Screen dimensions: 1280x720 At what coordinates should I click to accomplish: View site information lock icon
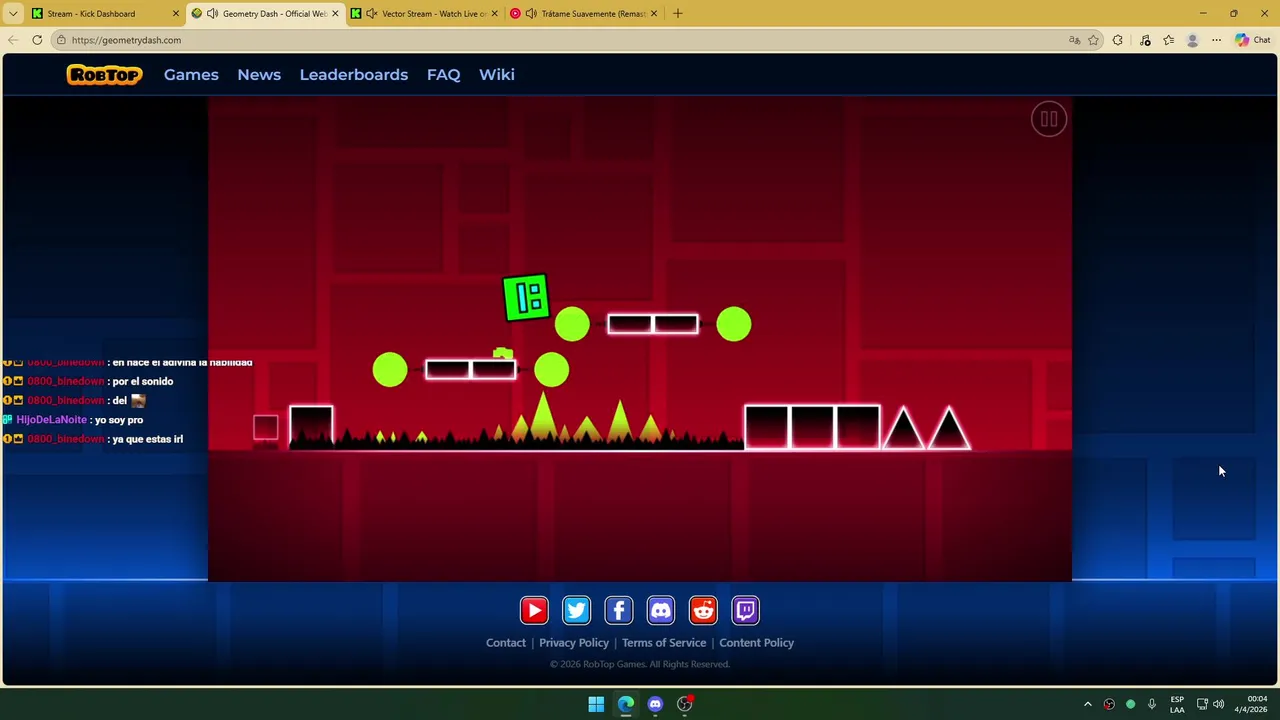pyautogui.click(x=61, y=40)
